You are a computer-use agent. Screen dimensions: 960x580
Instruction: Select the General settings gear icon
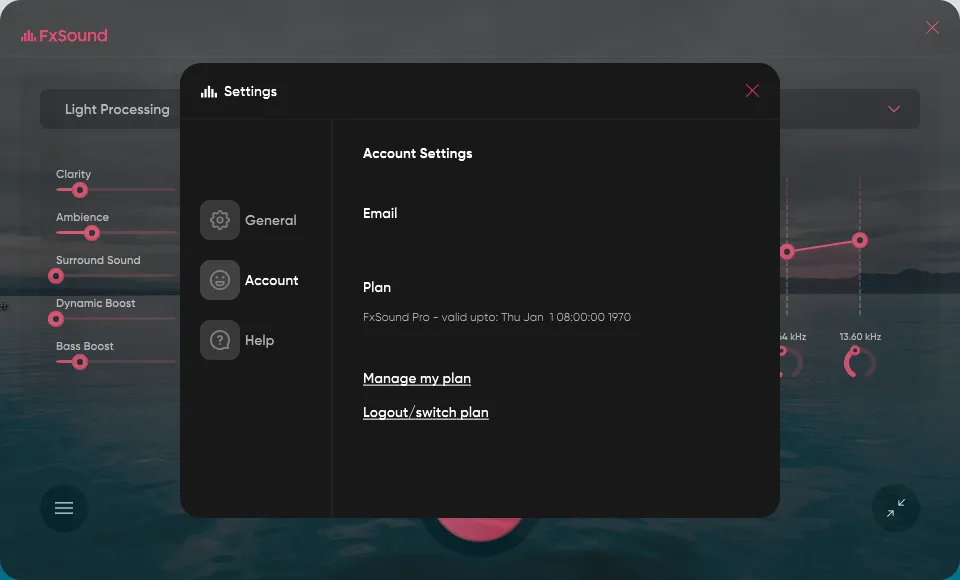tap(219, 220)
